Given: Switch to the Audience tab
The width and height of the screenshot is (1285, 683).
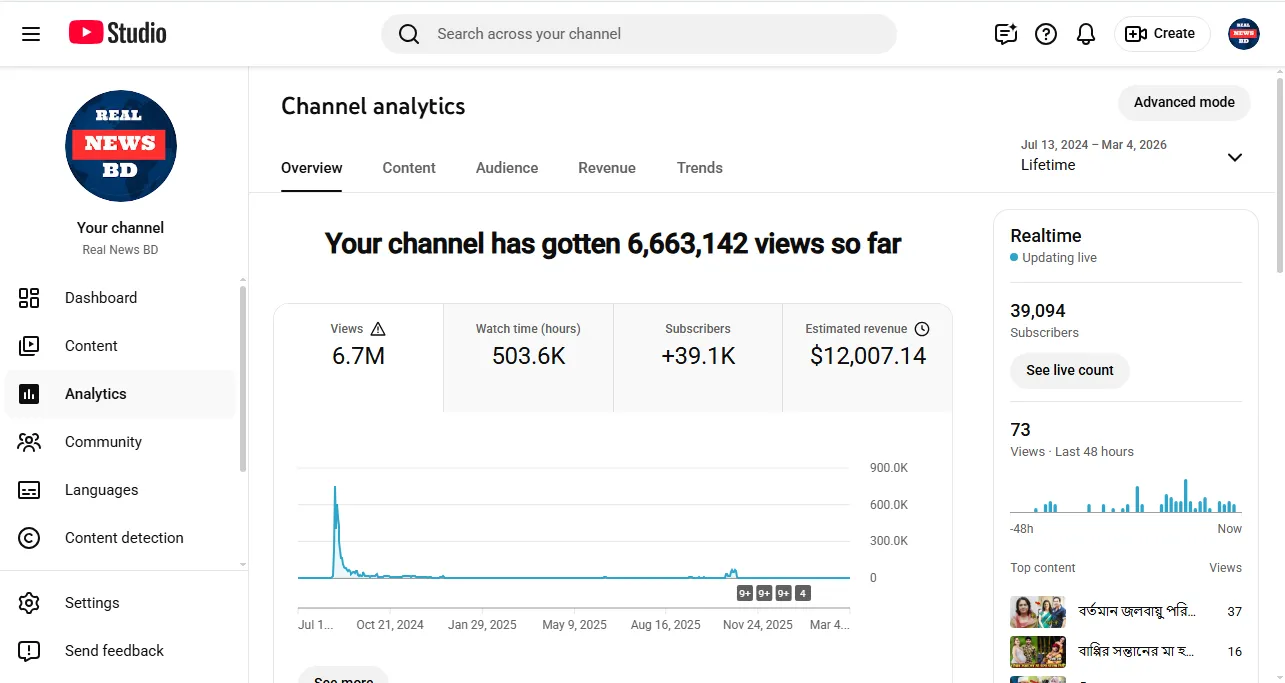Looking at the screenshot, I should [x=507, y=168].
